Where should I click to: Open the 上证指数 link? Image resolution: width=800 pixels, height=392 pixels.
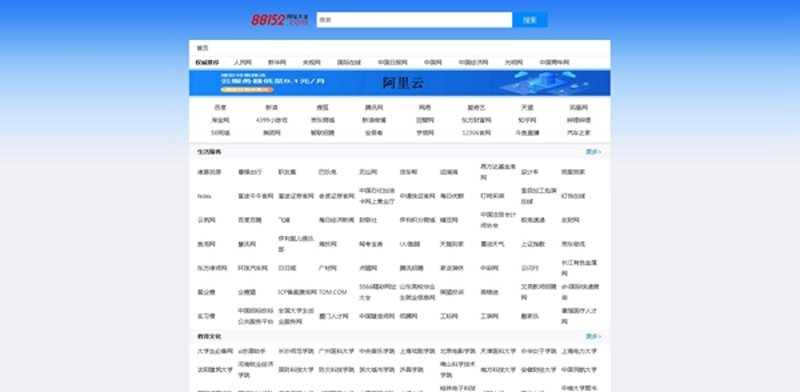(x=533, y=244)
